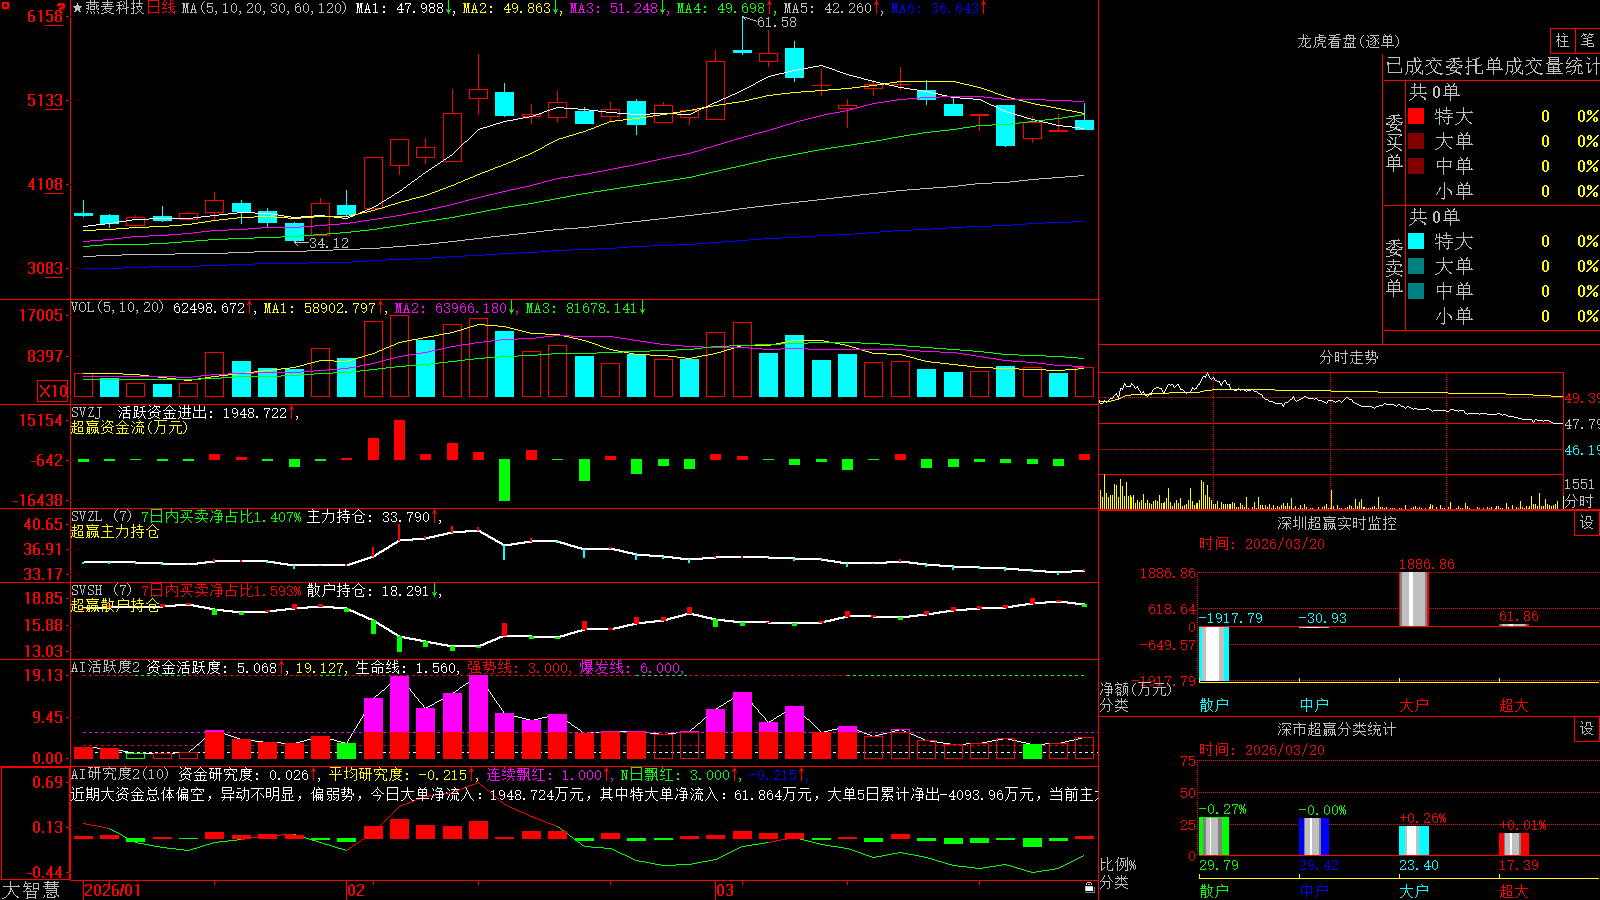1600x900 pixels.
Task: Change the 日线 chart period
Action: (x=161, y=8)
